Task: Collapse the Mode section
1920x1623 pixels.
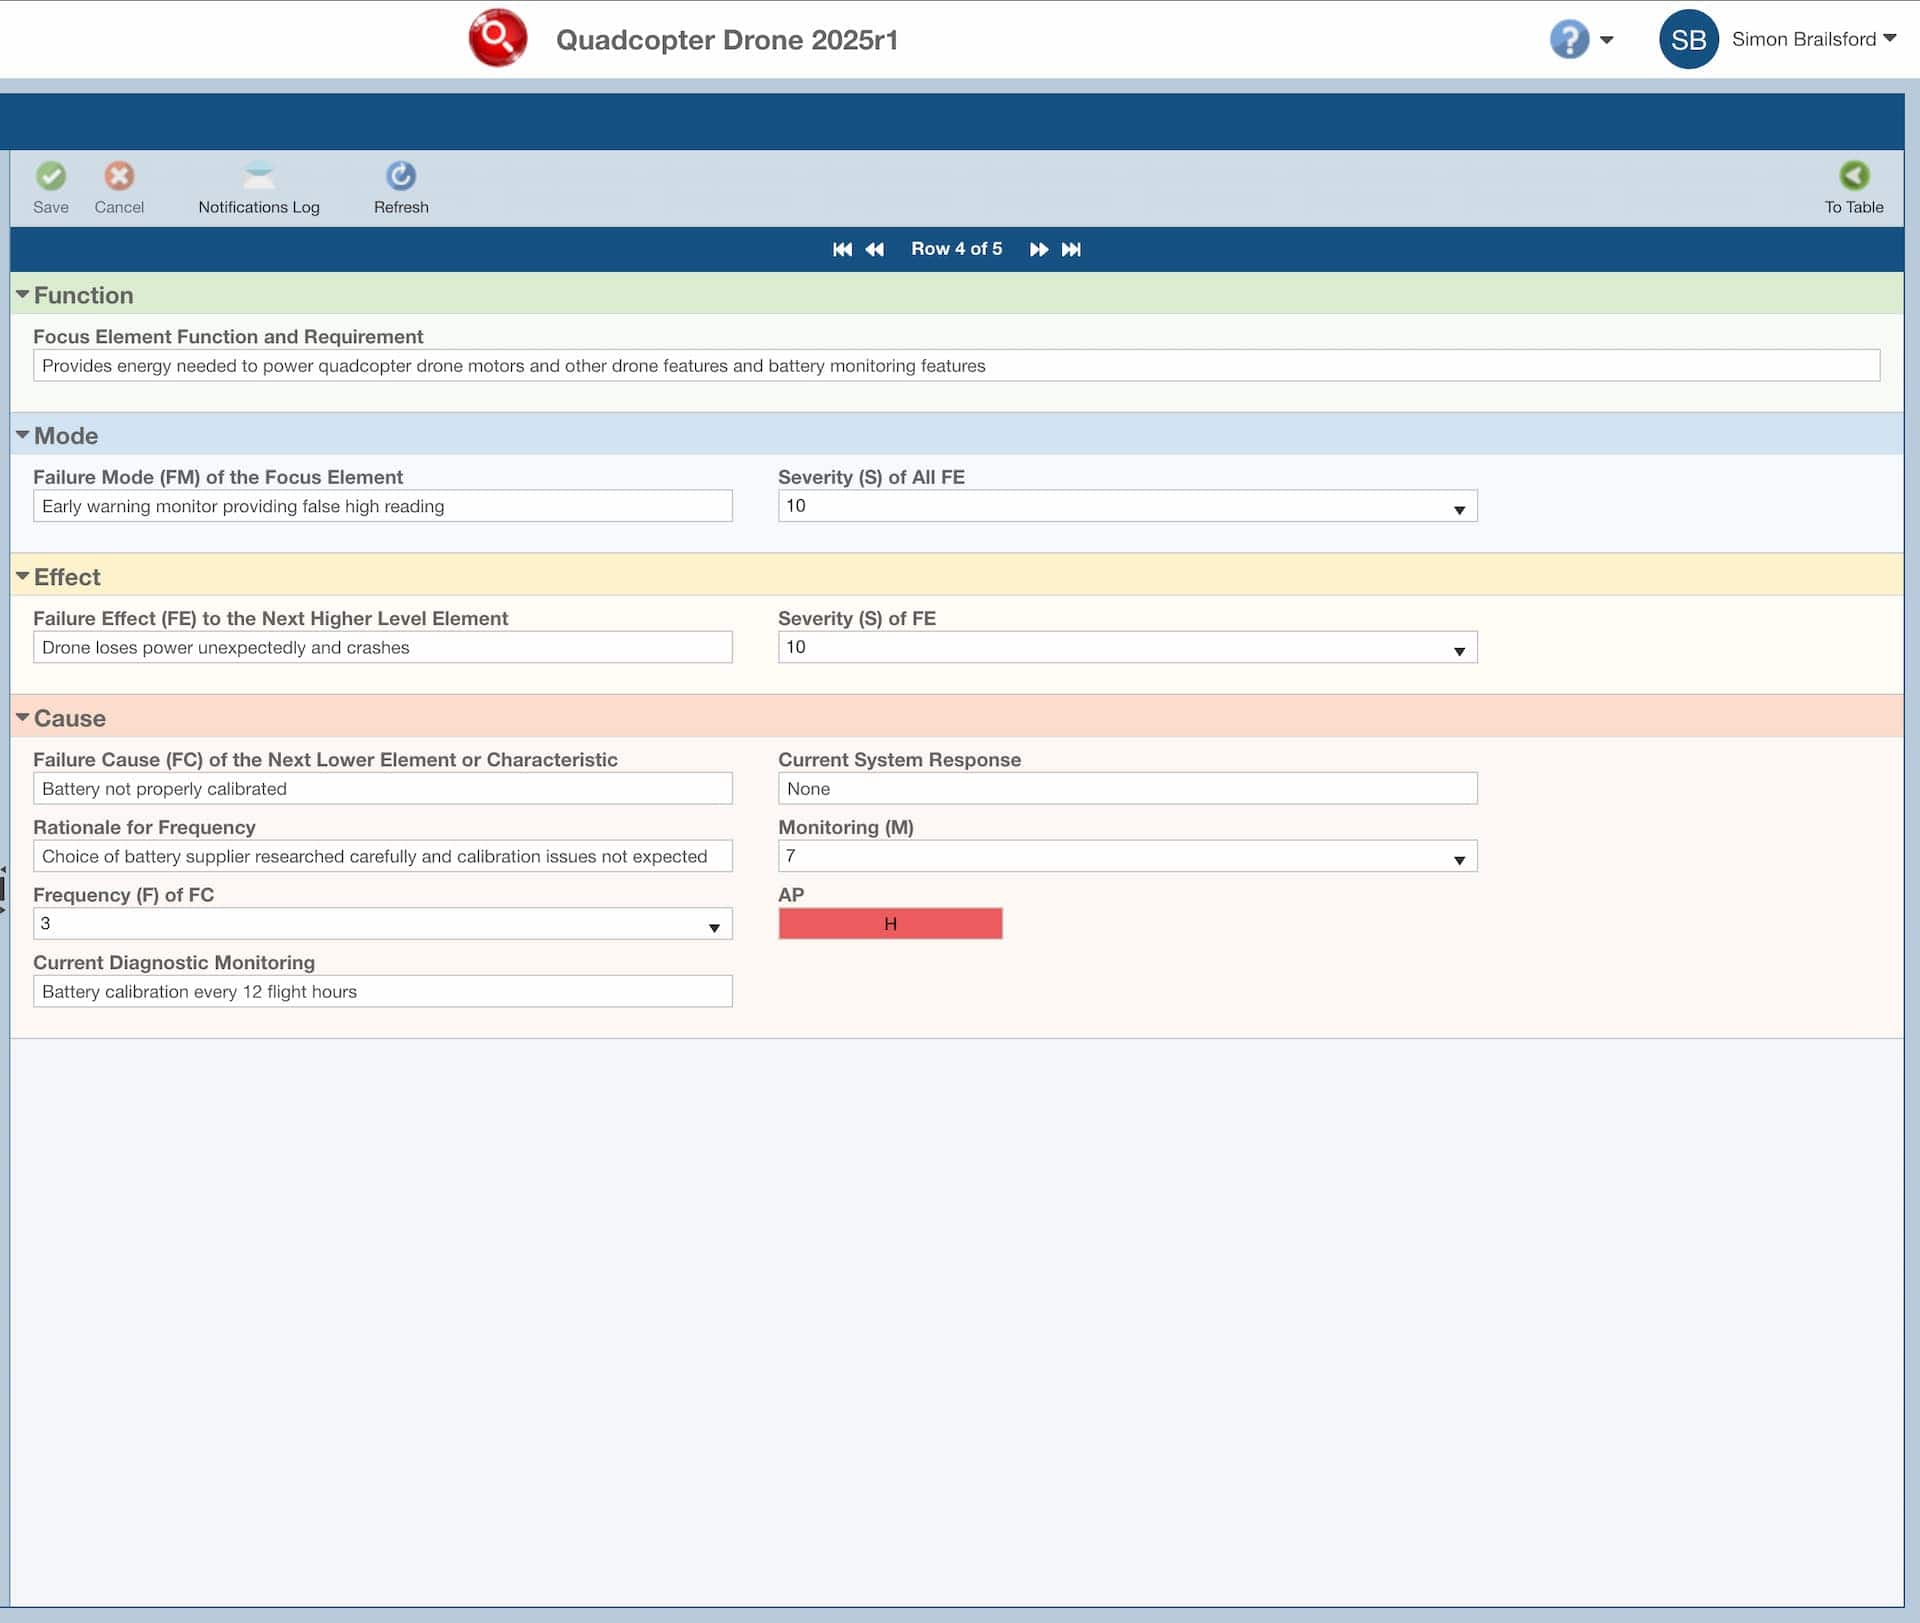Action: pos(21,434)
